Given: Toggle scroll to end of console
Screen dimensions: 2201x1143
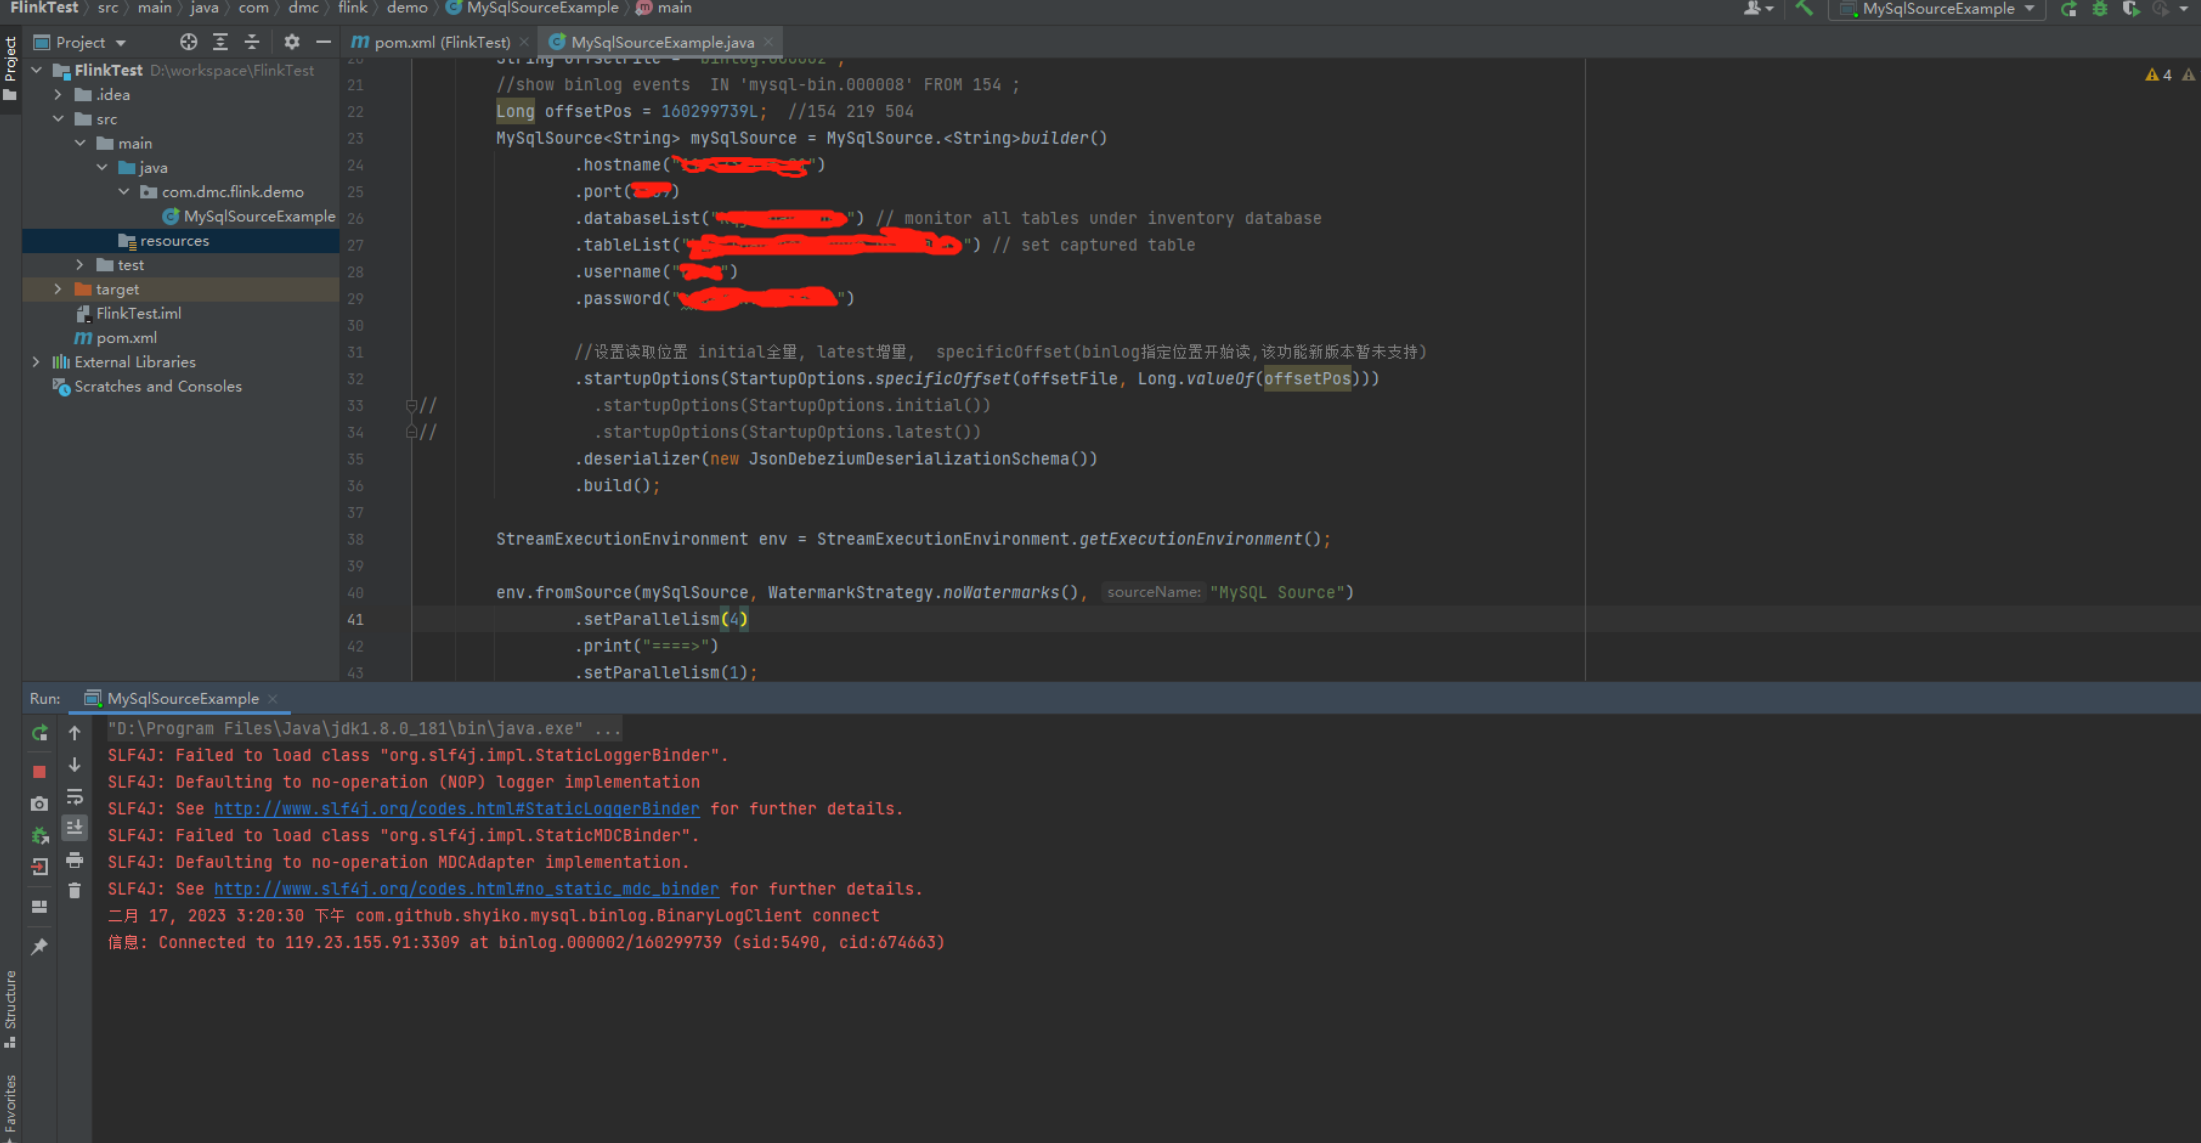Looking at the screenshot, I should click(x=75, y=828).
